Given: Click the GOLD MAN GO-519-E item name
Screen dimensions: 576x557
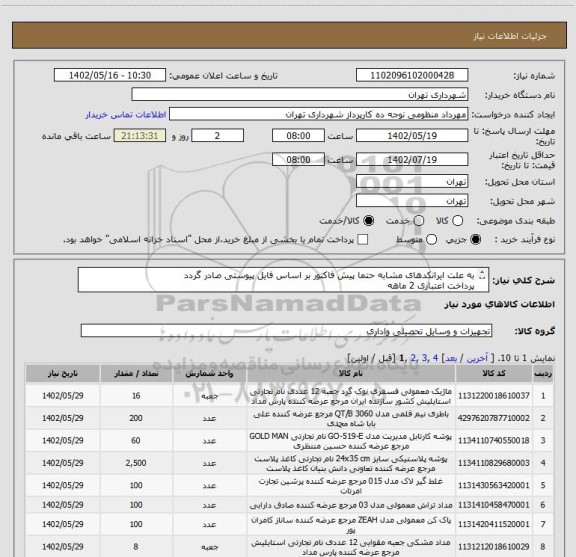Looking at the screenshot, I should [351, 441].
